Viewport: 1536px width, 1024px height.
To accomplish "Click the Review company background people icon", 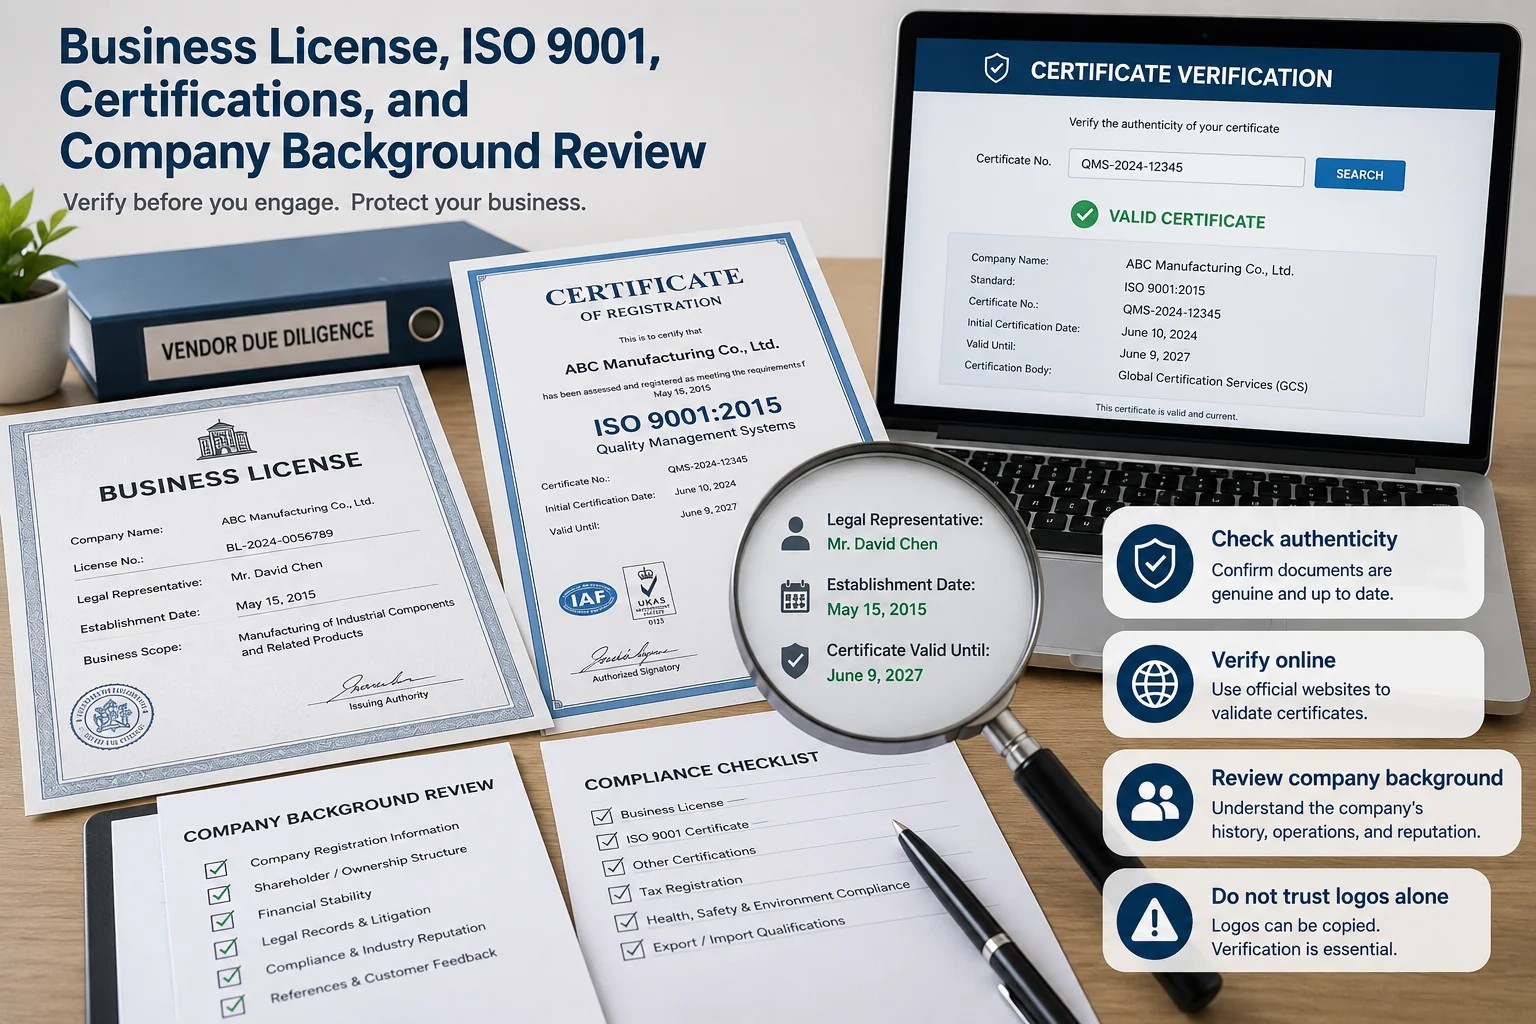I will (x=1155, y=801).
